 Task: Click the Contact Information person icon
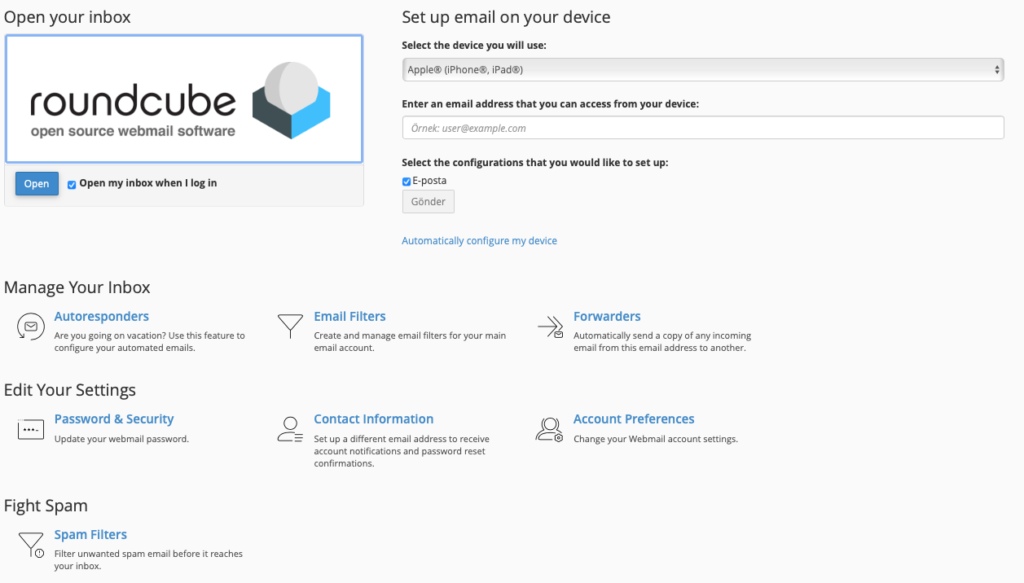tap(290, 430)
